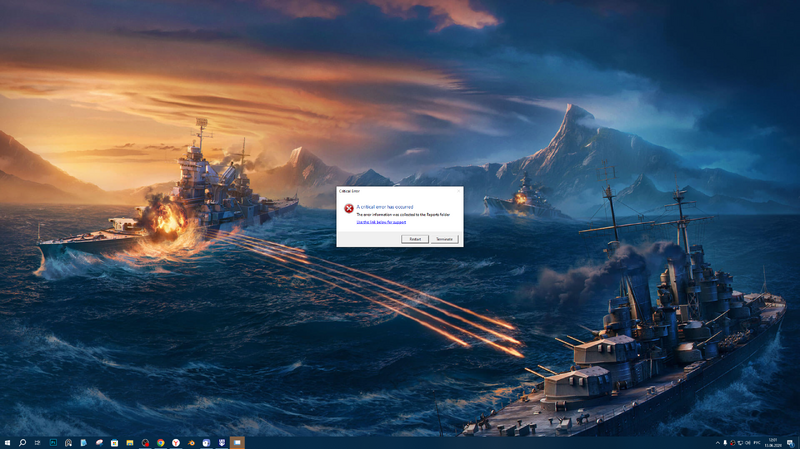Open the 'Use the link below for support' link

pyautogui.click(x=381, y=222)
